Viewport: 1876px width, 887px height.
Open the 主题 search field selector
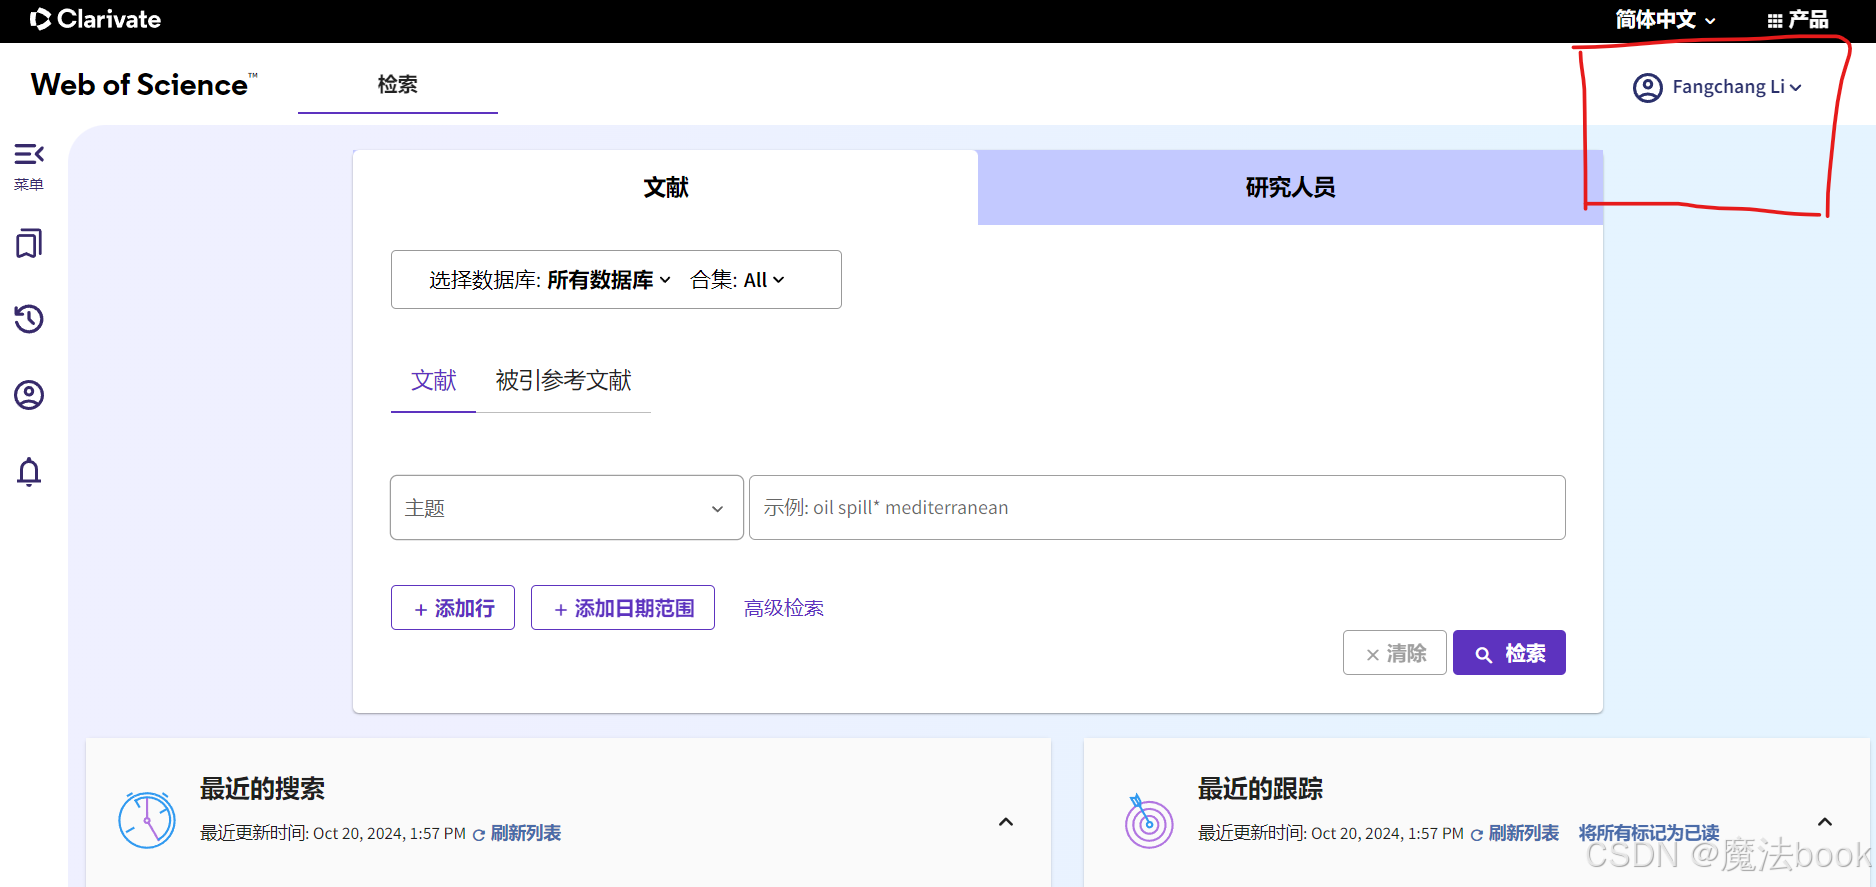coord(566,508)
